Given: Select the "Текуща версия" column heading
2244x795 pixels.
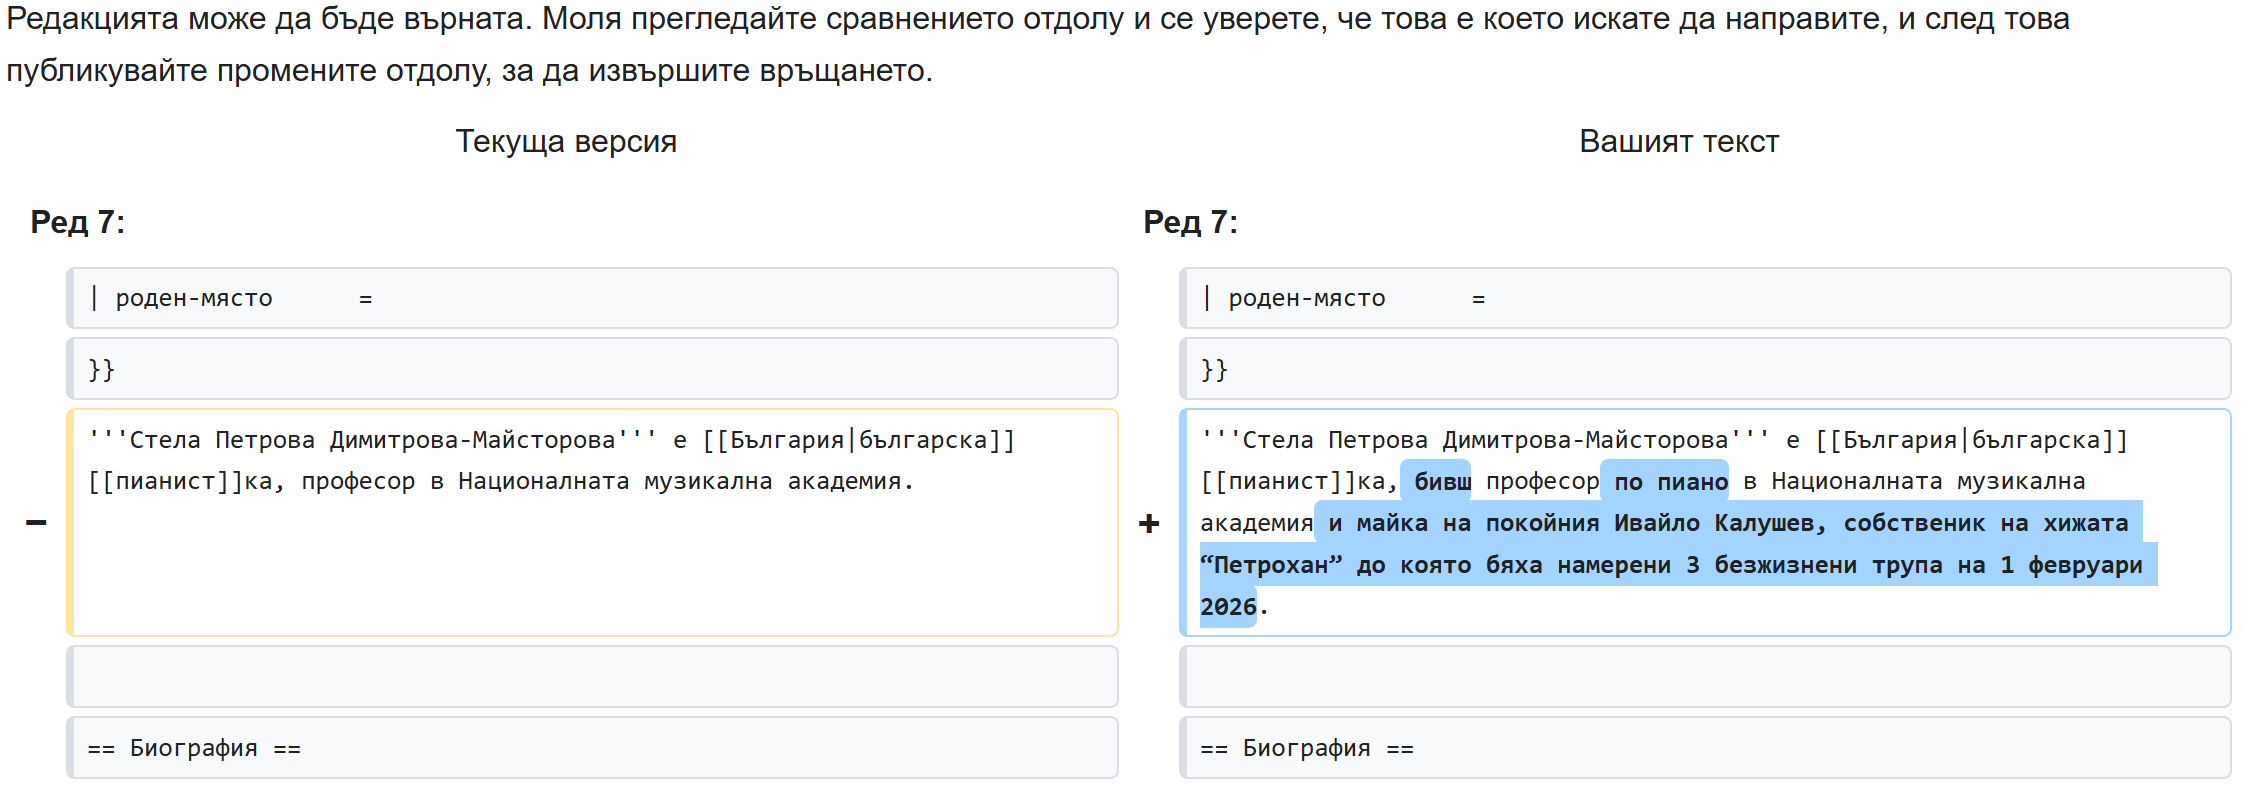Looking at the screenshot, I should [566, 141].
